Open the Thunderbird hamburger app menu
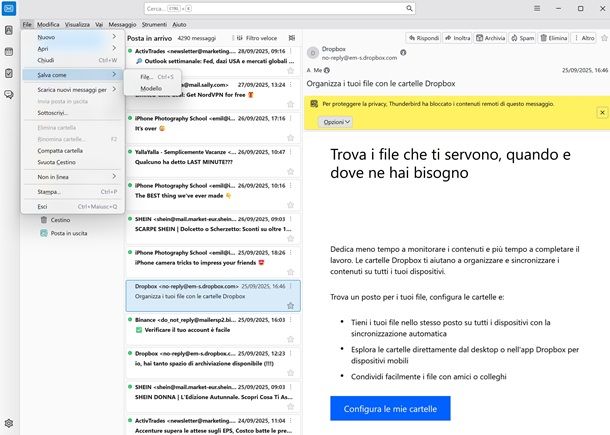610x435 pixels. [537, 8]
